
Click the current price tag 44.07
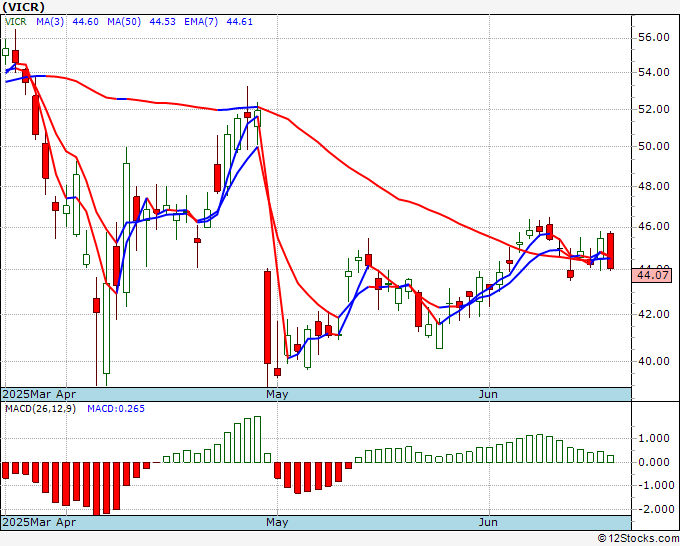(x=651, y=275)
